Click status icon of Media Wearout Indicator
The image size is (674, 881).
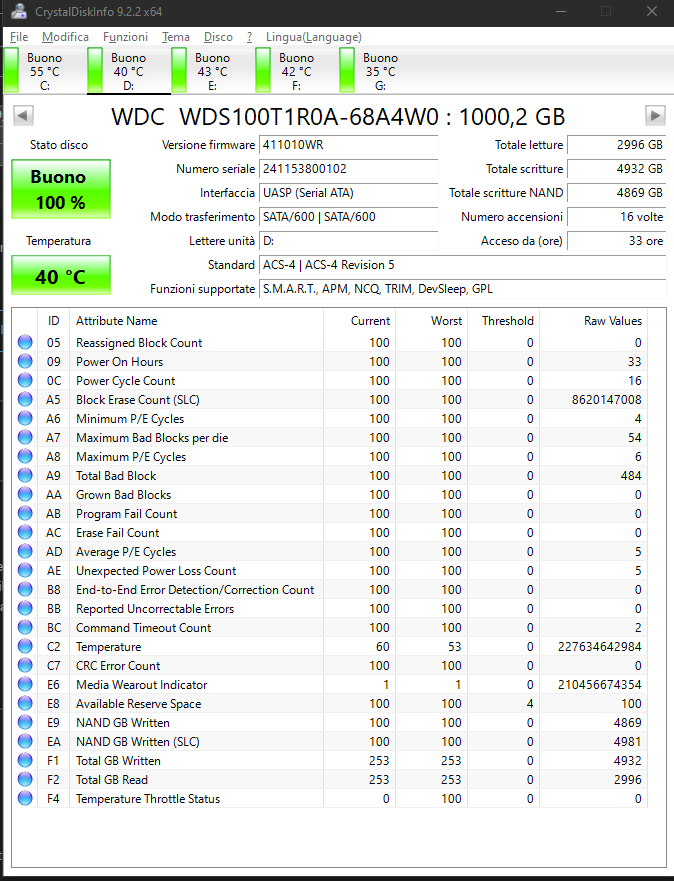[x=25, y=684]
